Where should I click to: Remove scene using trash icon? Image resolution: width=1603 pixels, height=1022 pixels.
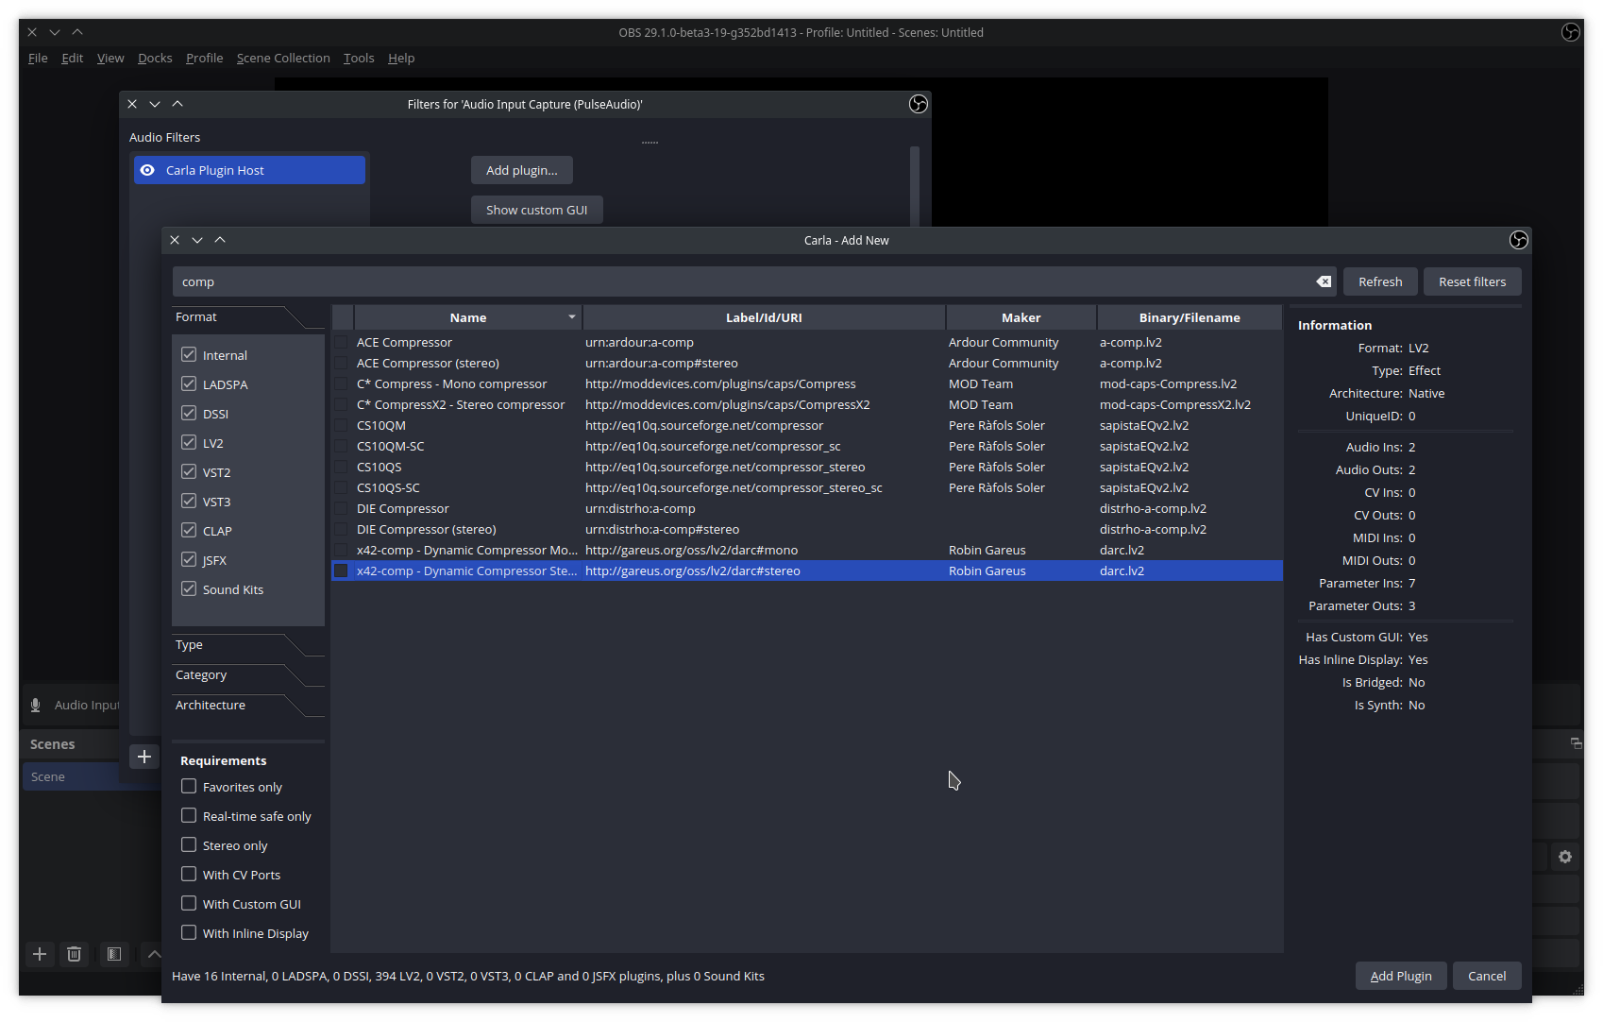pyautogui.click(x=74, y=954)
